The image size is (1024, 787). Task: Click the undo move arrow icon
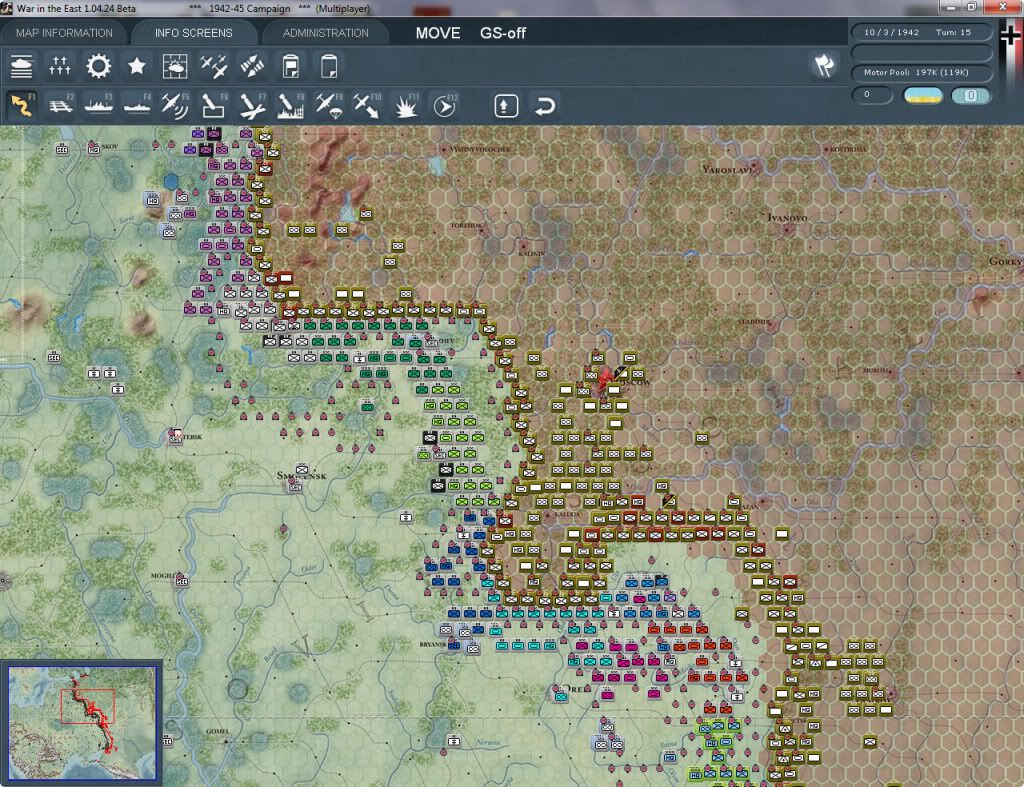click(545, 106)
